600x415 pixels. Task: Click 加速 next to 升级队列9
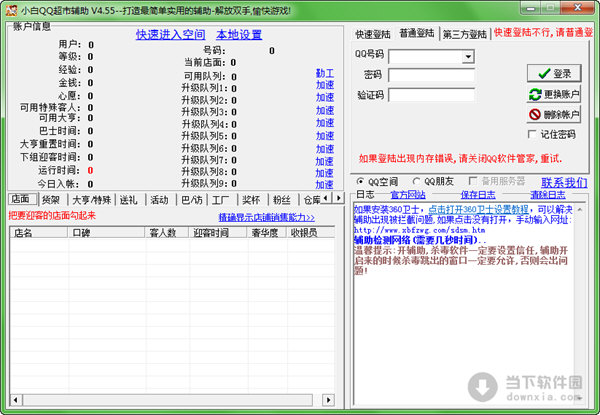coord(324,184)
